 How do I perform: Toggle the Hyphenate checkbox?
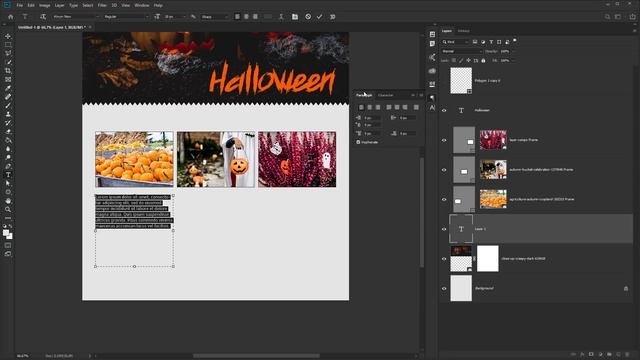click(x=358, y=142)
